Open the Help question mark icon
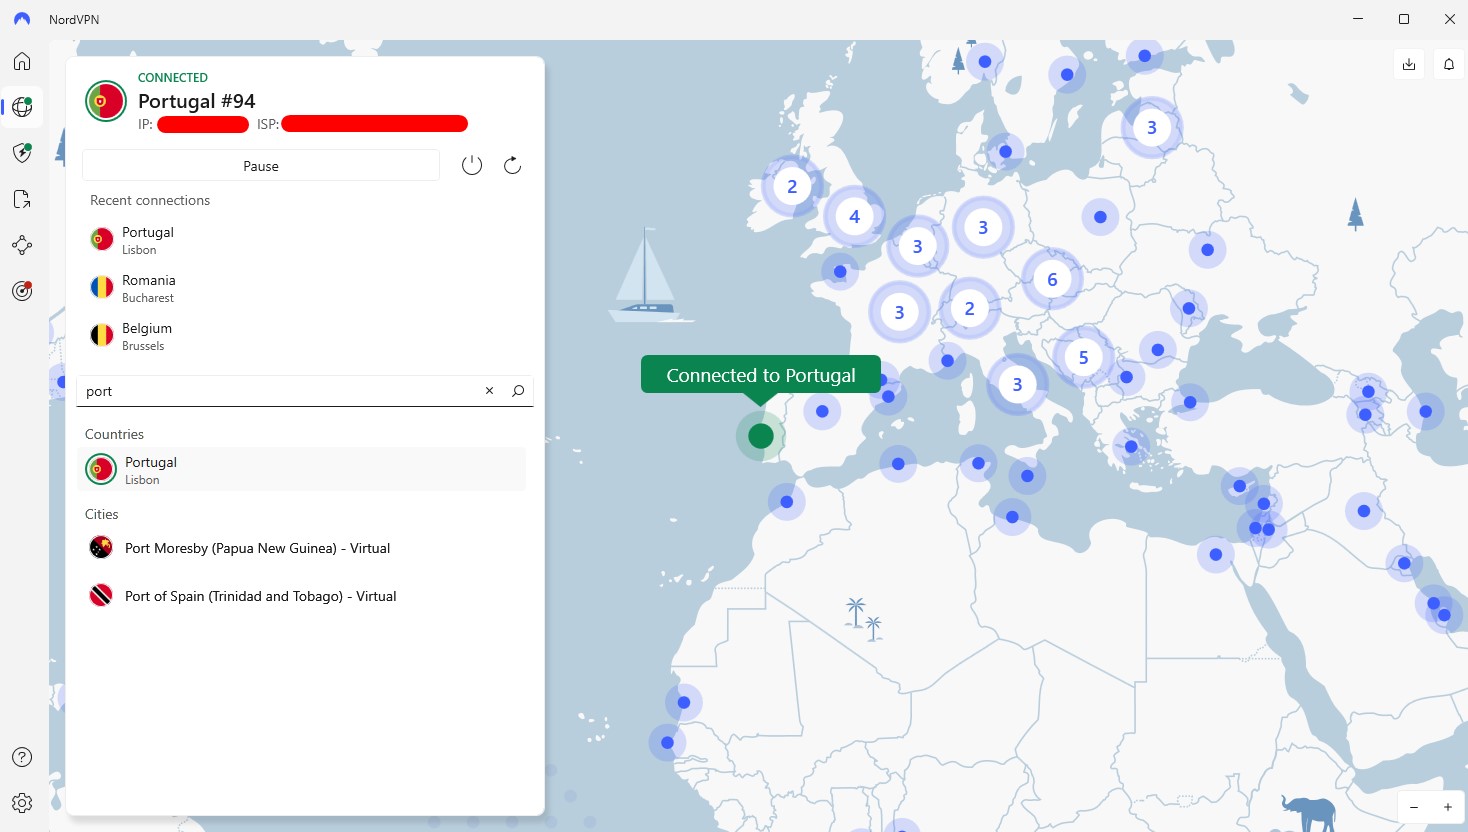The width and height of the screenshot is (1468, 832). [22, 757]
